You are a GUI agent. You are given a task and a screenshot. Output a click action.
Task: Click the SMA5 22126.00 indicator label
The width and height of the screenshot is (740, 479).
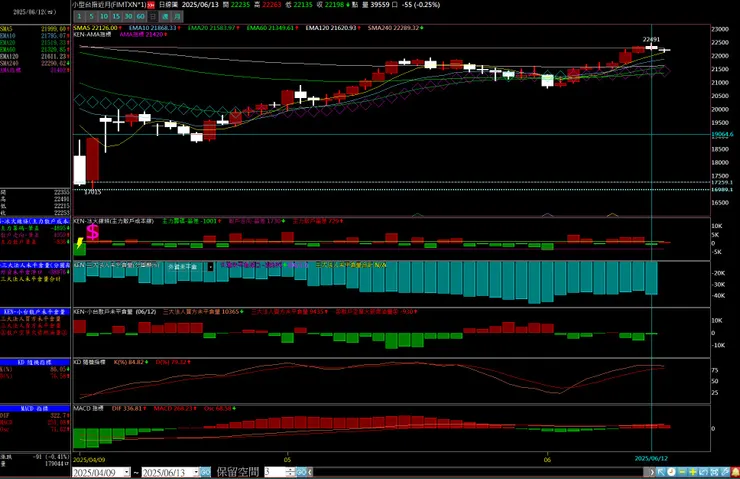coord(97,28)
